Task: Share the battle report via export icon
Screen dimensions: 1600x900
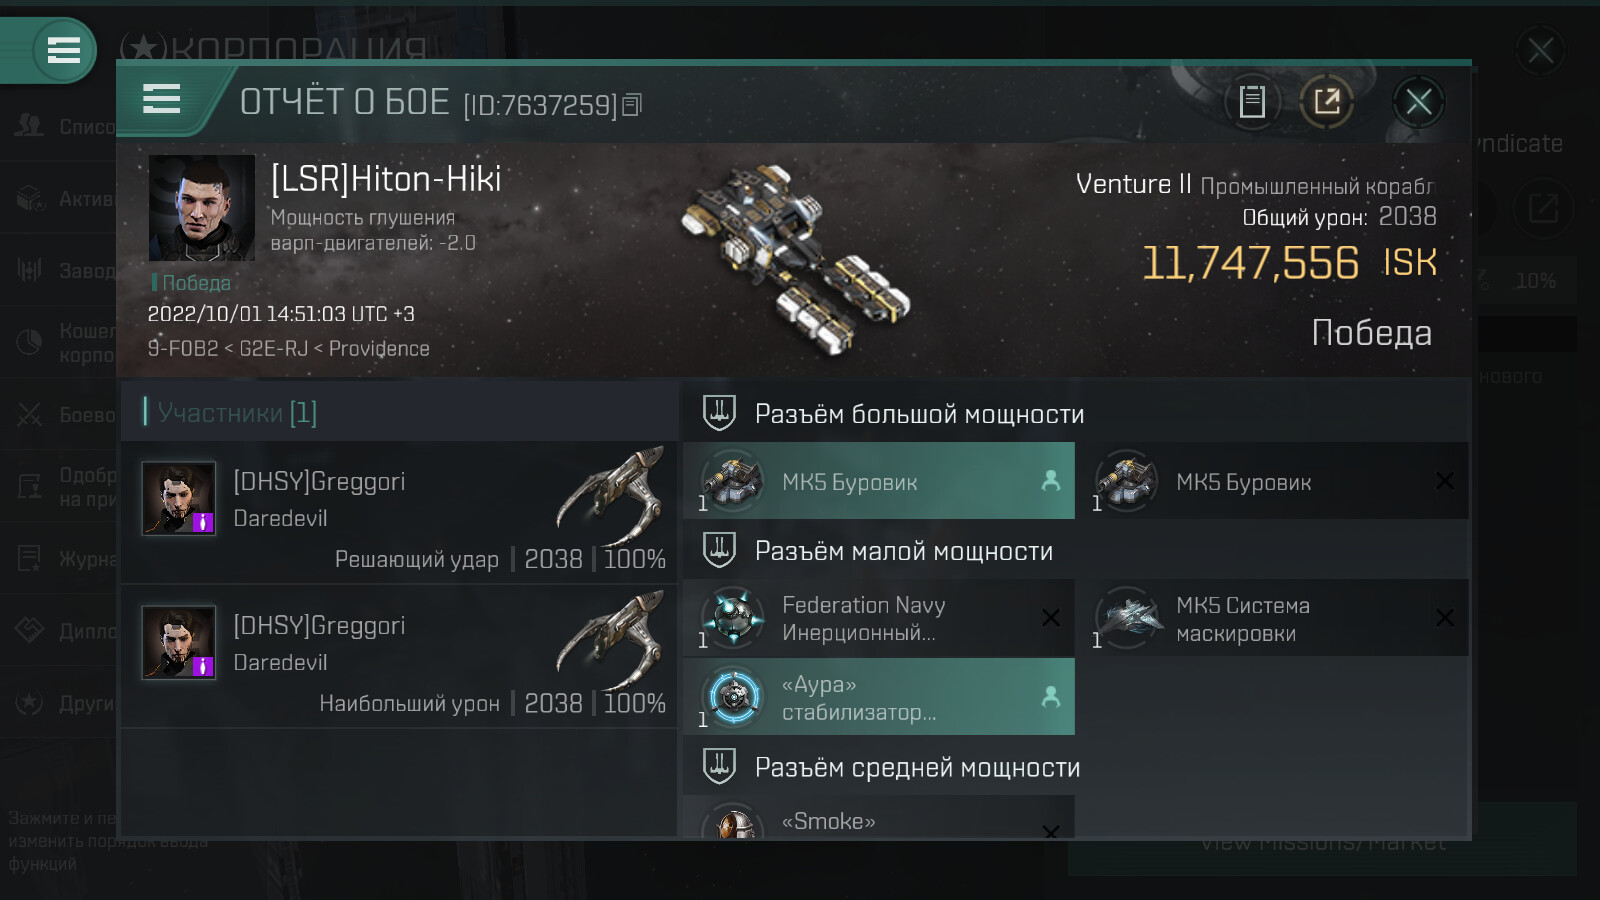Action: tap(1326, 101)
